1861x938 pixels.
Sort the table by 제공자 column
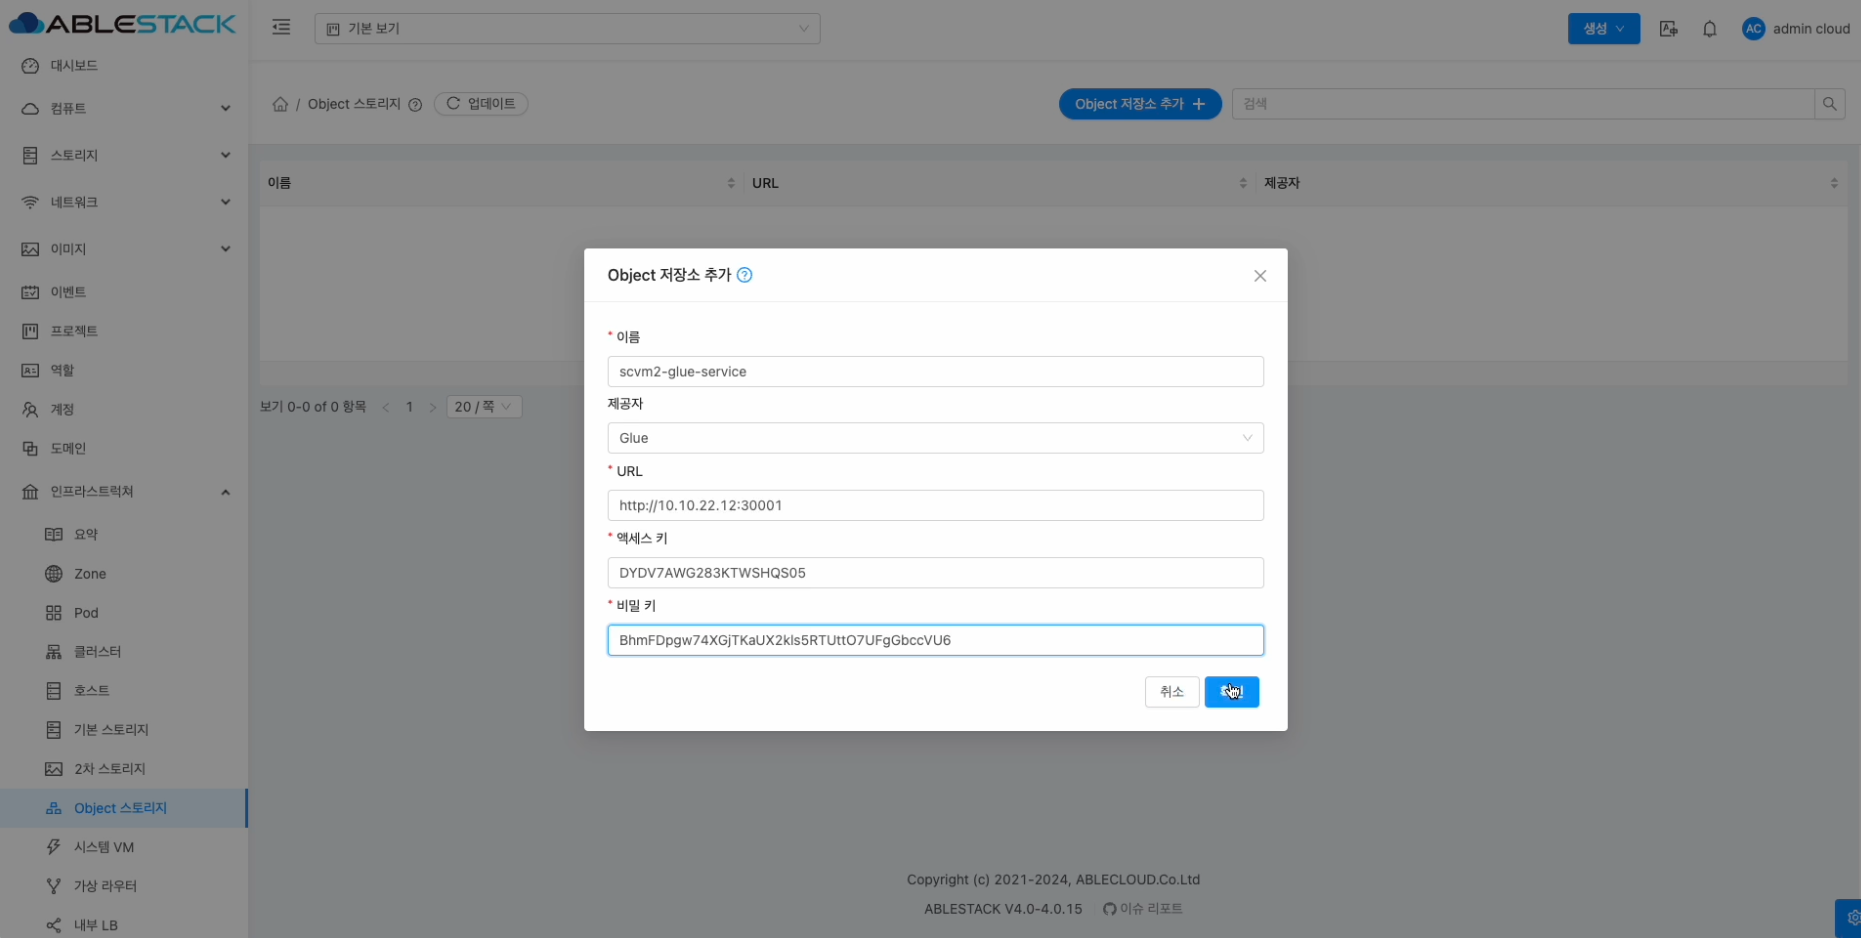pos(1834,183)
